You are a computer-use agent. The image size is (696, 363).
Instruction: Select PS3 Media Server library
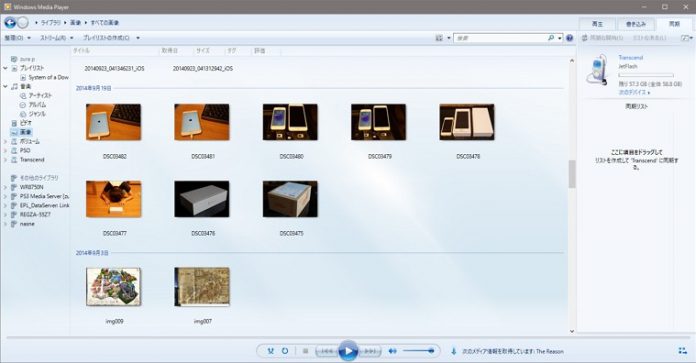pyautogui.click(x=40, y=196)
